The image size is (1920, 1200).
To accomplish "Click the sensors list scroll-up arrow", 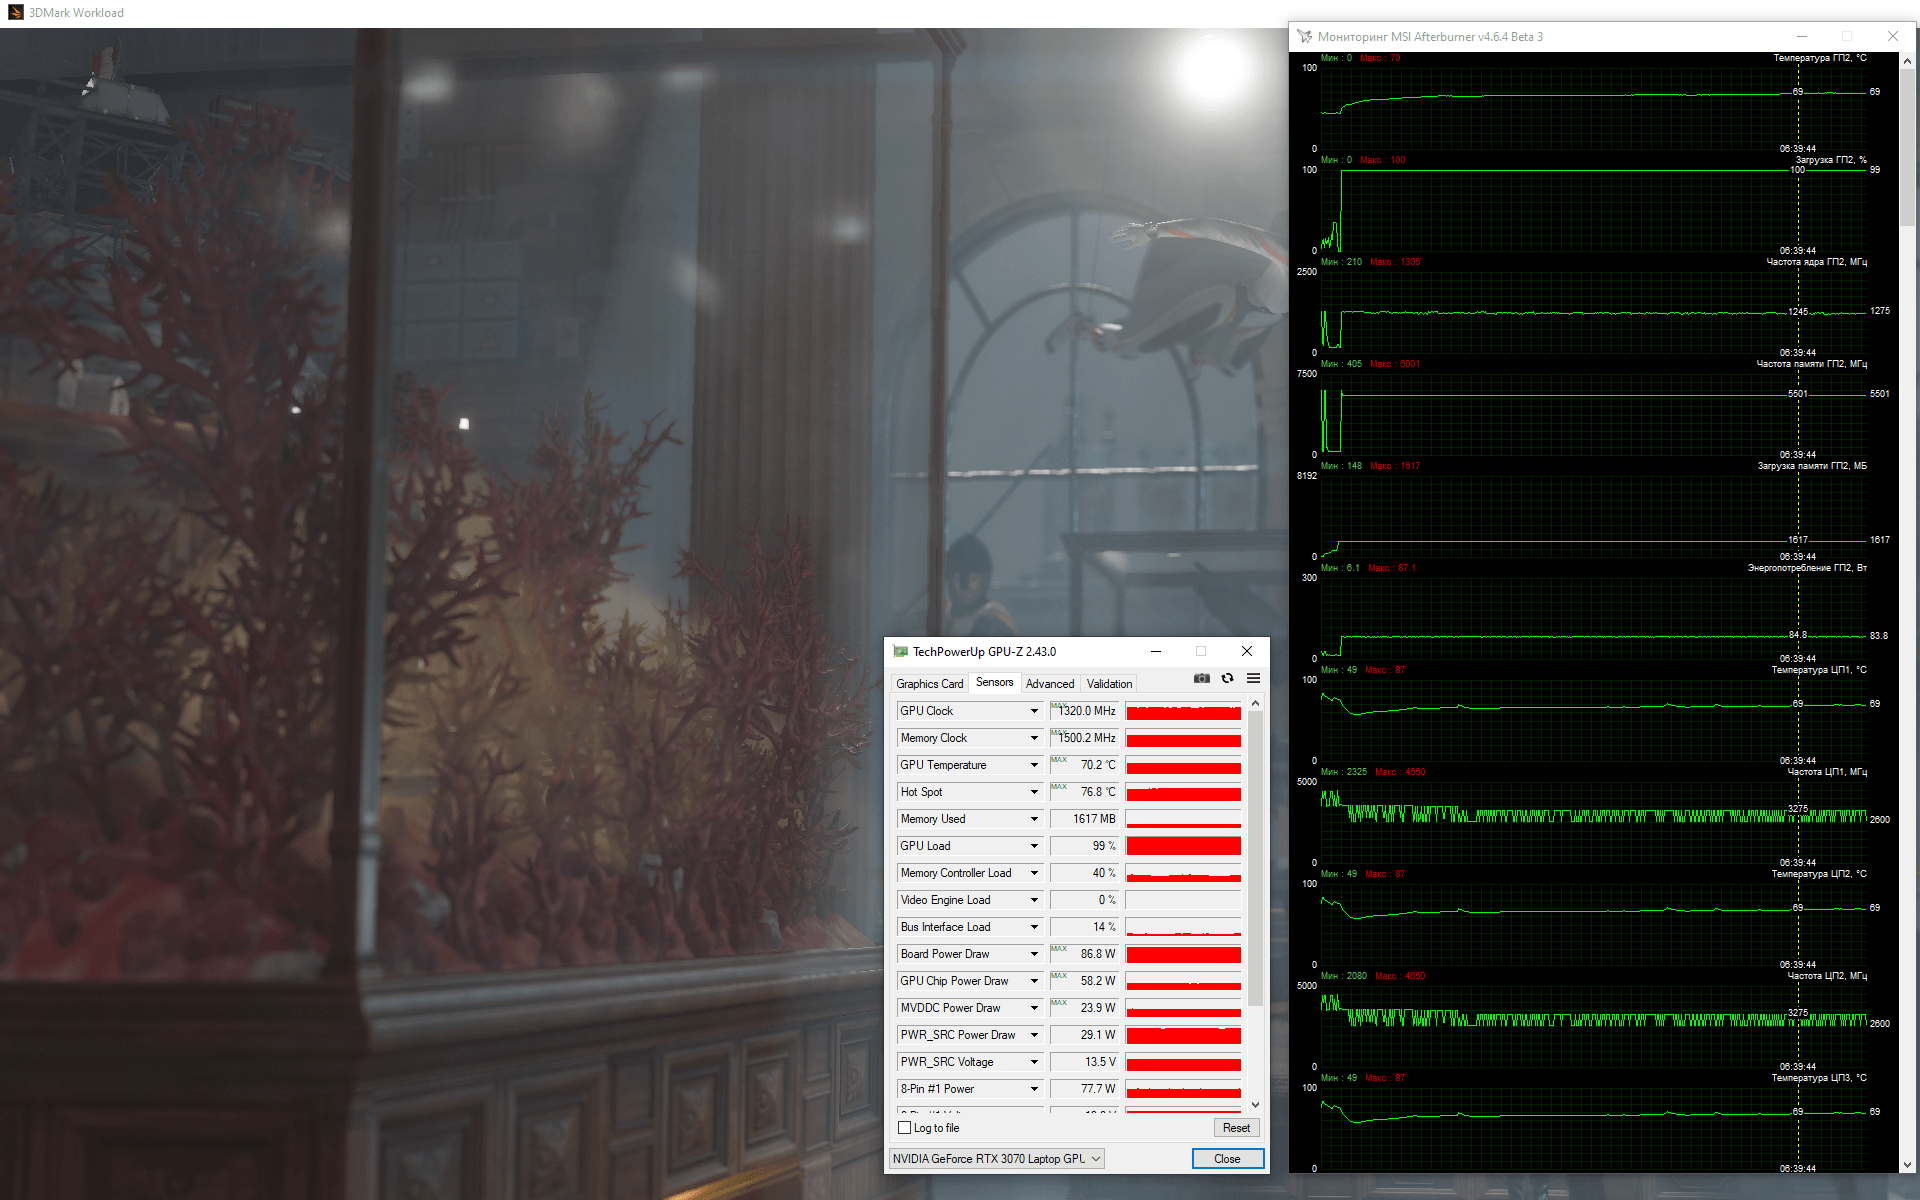I will coord(1255,704).
